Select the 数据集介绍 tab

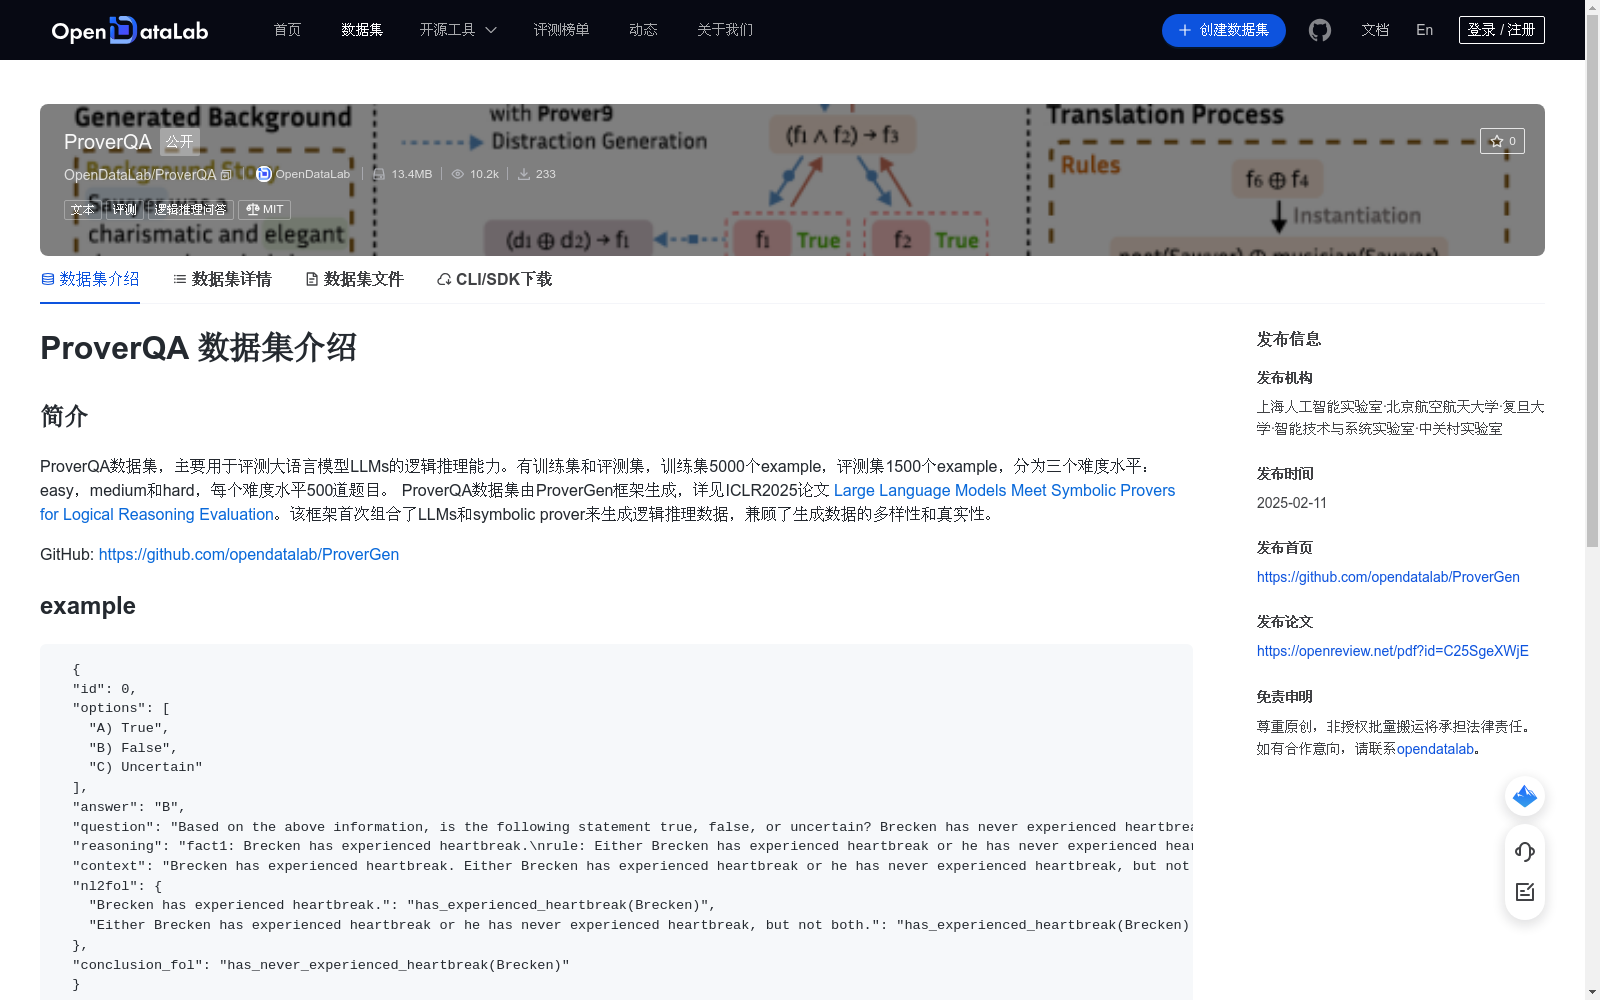click(x=90, y=279)
